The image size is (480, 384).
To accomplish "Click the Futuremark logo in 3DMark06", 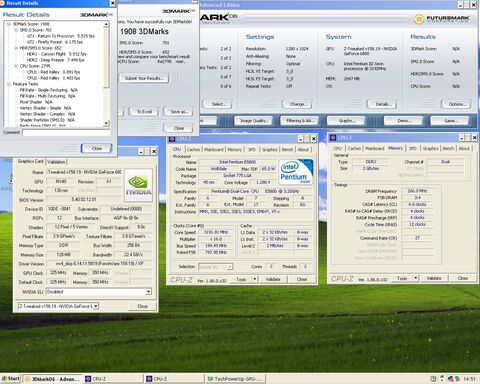I will [441, 19].
